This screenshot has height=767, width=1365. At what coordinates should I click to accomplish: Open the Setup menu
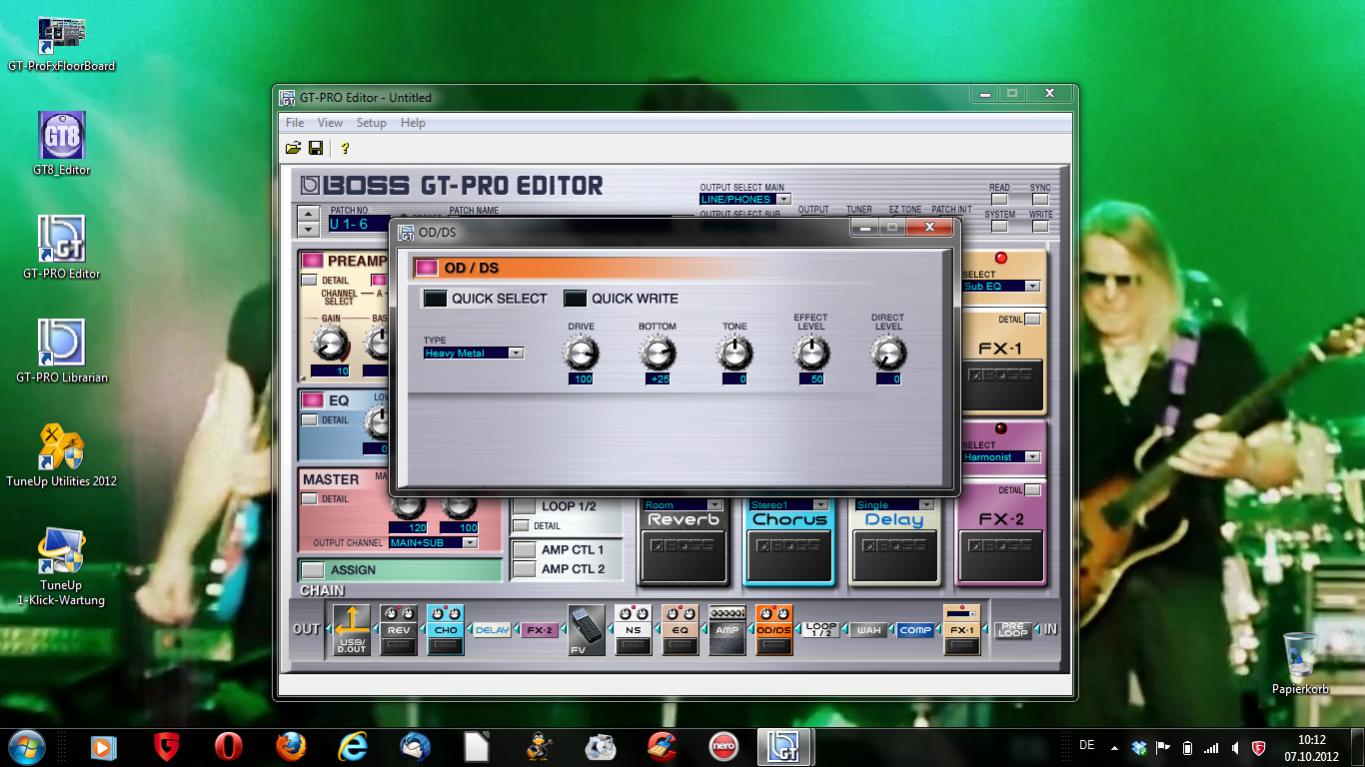(x=371, y=123)
